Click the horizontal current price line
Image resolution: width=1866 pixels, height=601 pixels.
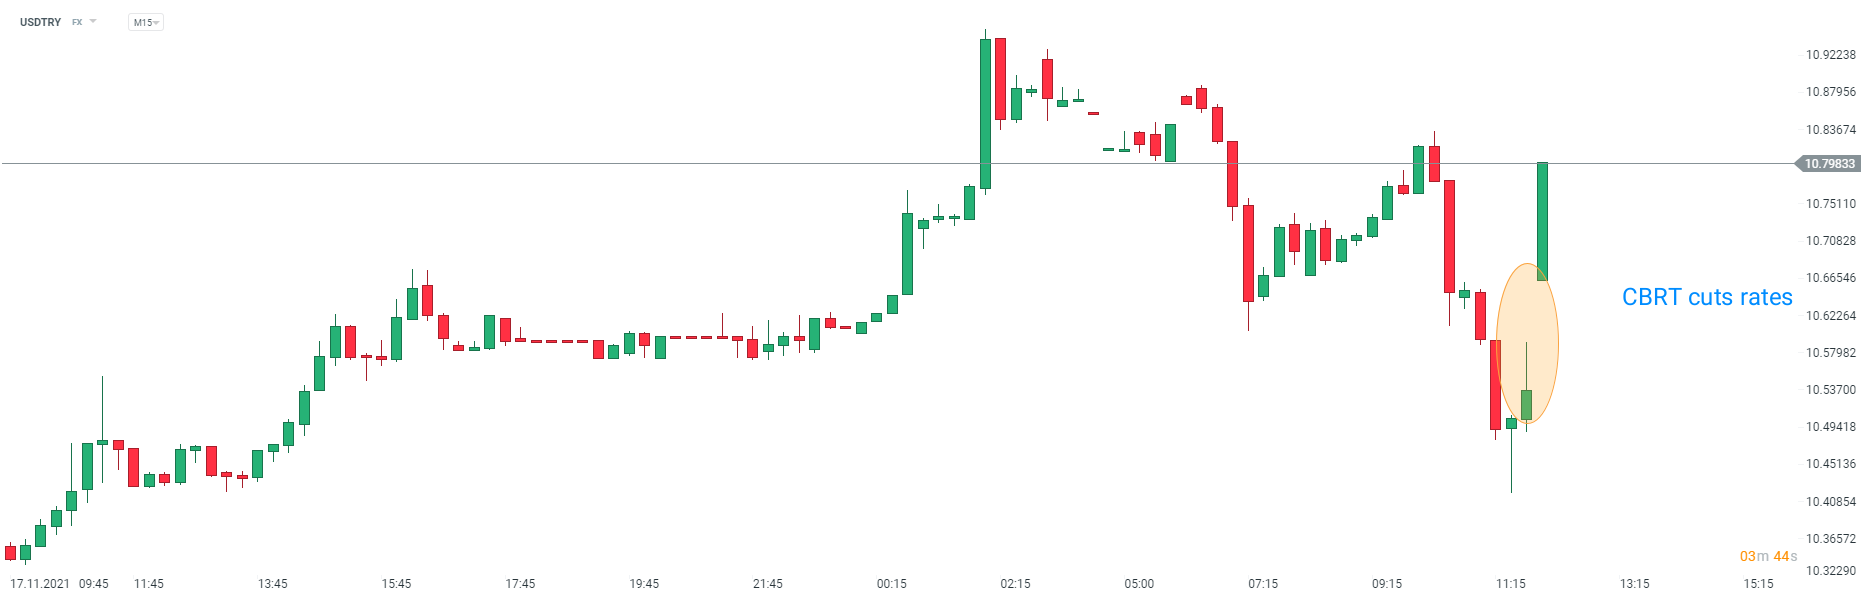click(700, 163)
